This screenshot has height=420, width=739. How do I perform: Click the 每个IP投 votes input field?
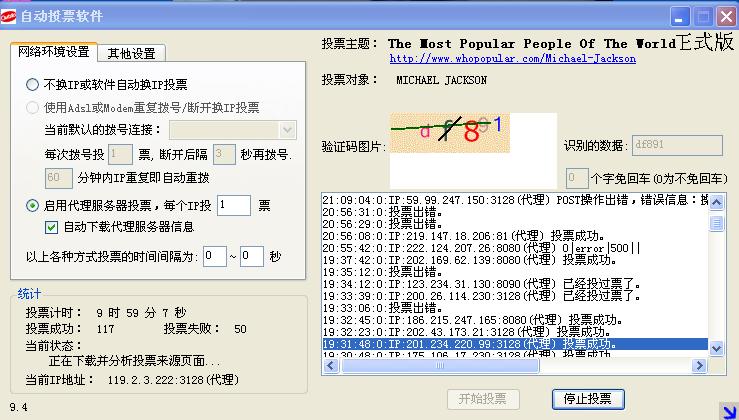pyautogui.click(x=234, y=206)
